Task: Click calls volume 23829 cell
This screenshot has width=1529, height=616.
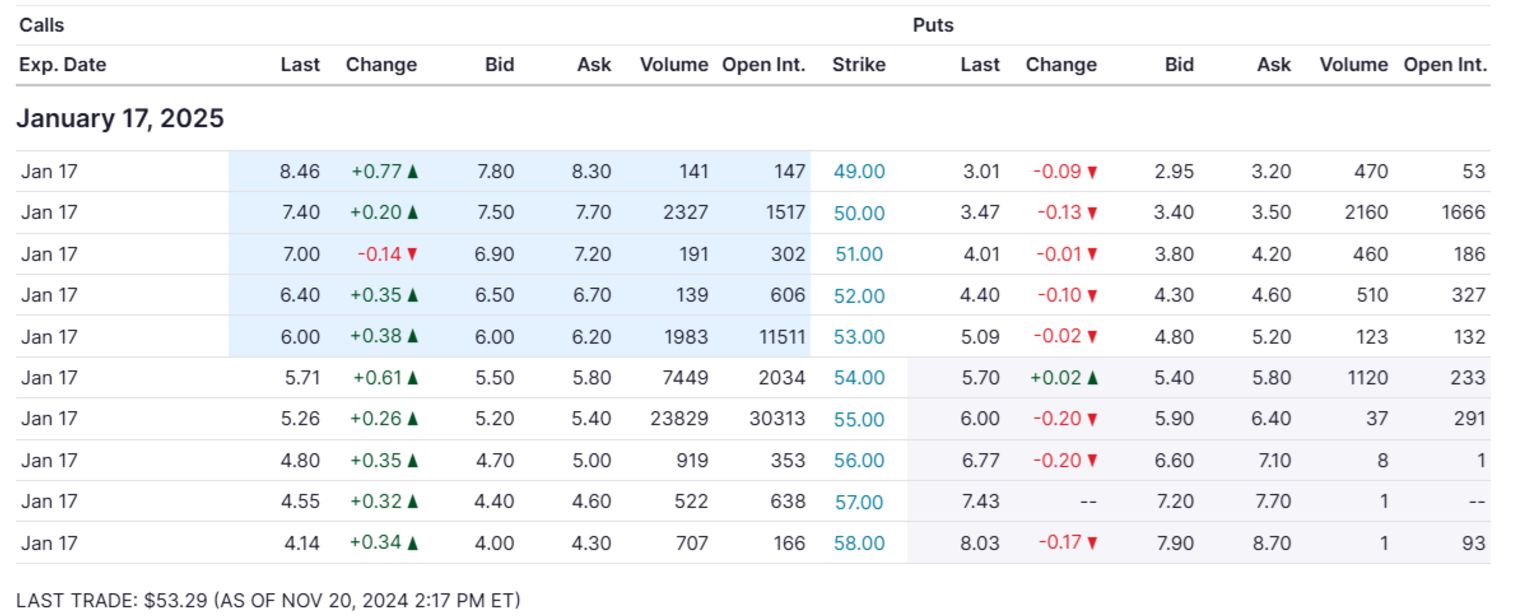Action: (678, 420)
